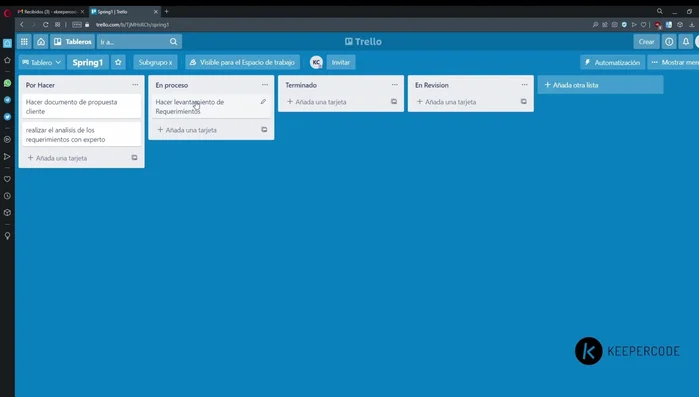
Task: Open the information icon in Trello header
Action: point(669,41)
